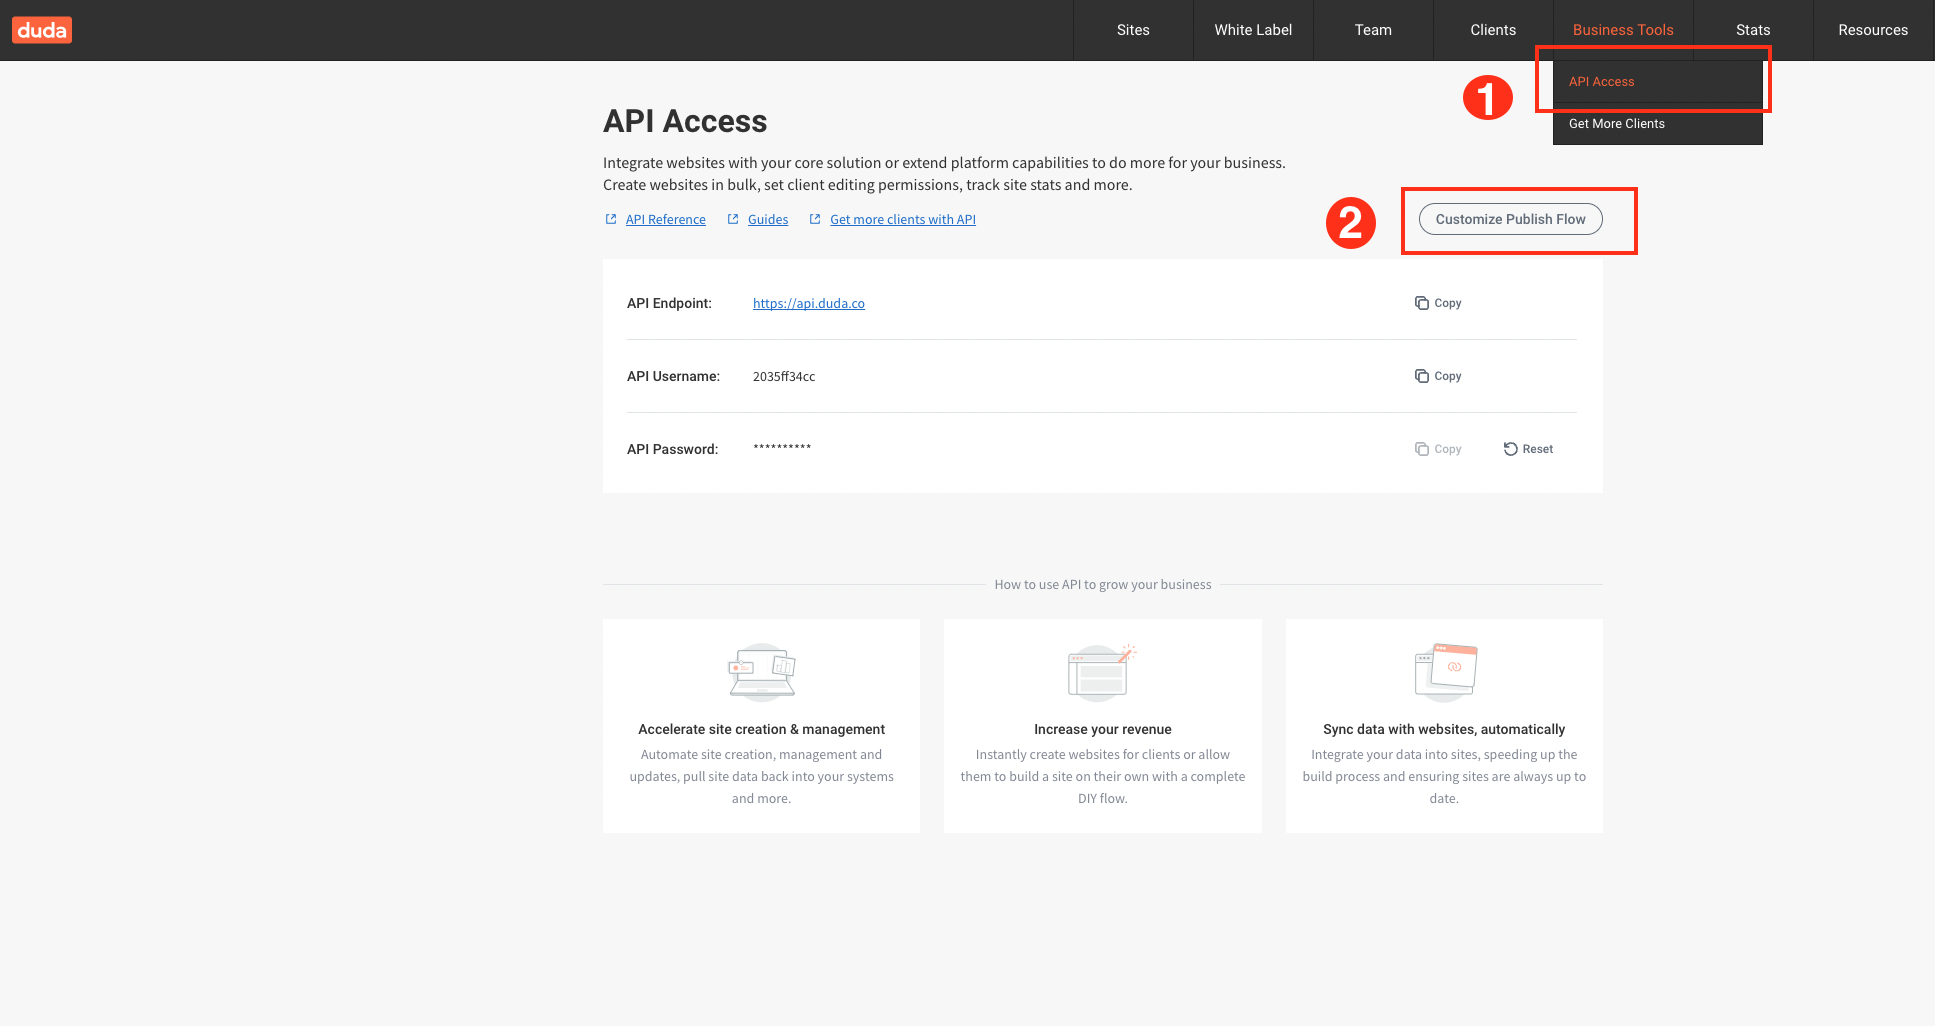Click the Copy label for API Password
Image resolution: width=1935 pixels, height=1026 pixels.
pos(1447,449)
